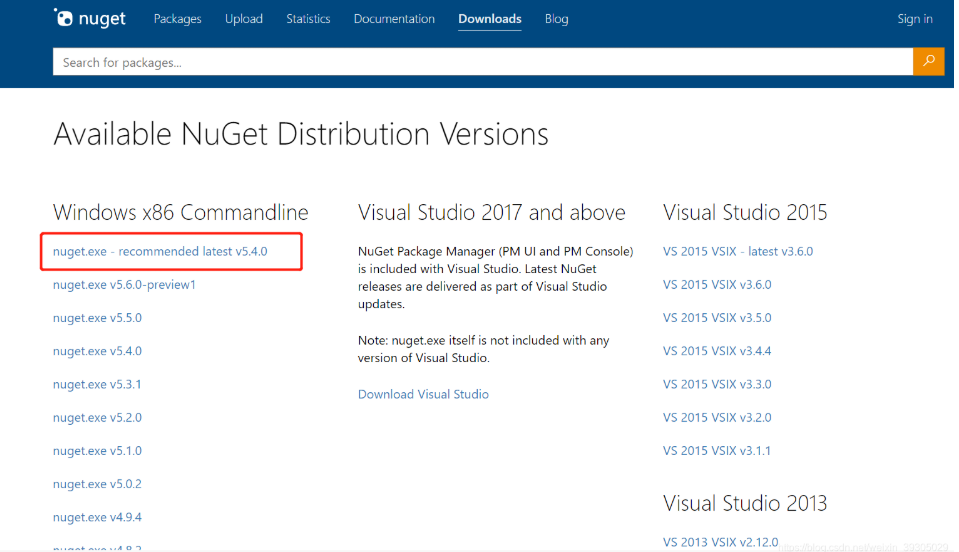Click Sign in
Image resolution: width=959 pixels, height=552 pixels.
point(915,19)
